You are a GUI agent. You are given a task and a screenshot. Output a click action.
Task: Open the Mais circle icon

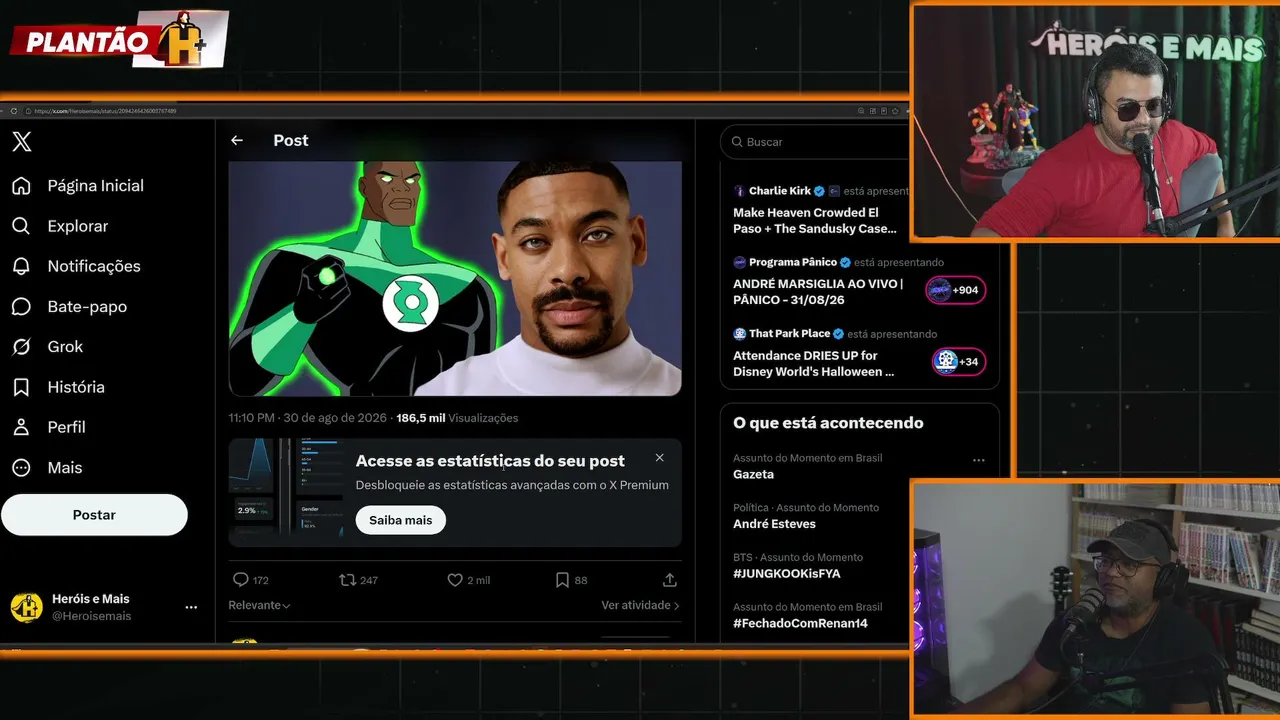pos(21,468)
